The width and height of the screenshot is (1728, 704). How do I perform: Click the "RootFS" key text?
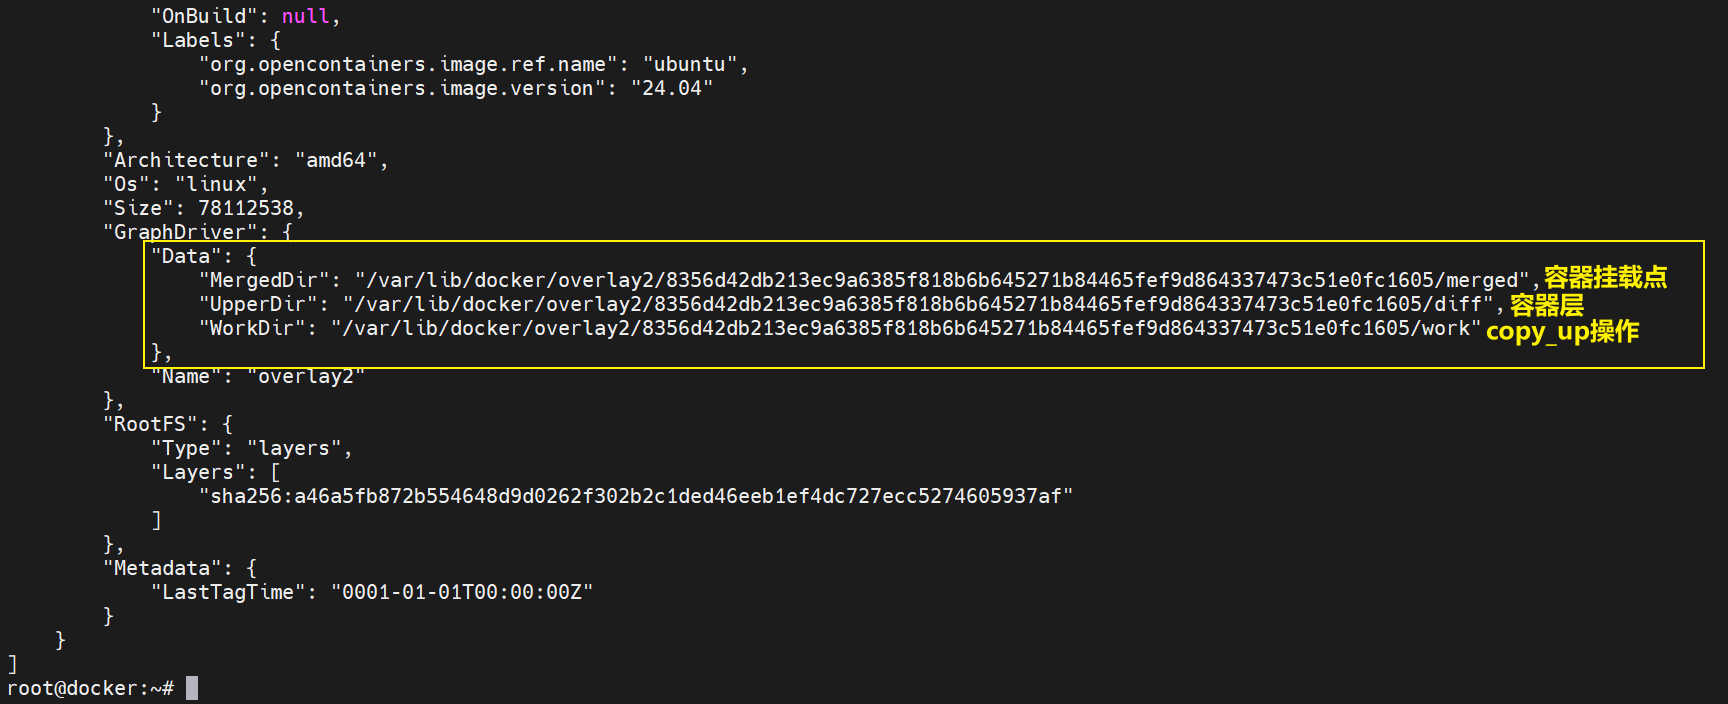[x=150, y=425]
